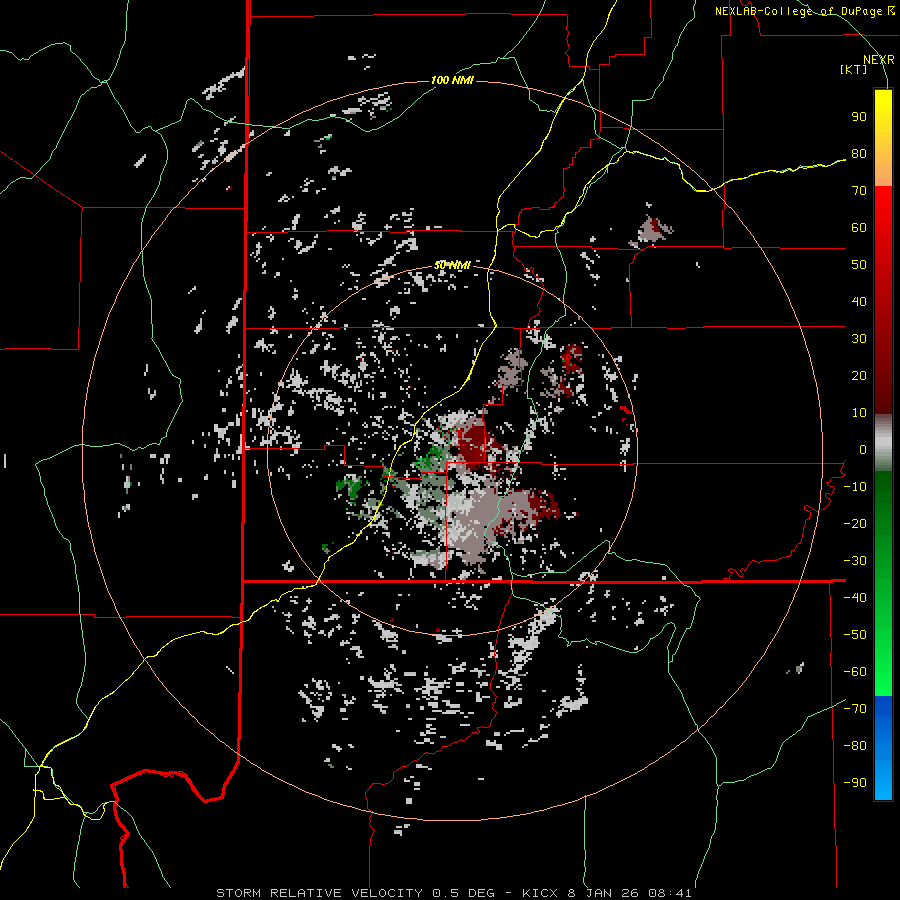
Task: Click the 50 value on velocity scale
Action: [x=859, y=265]
